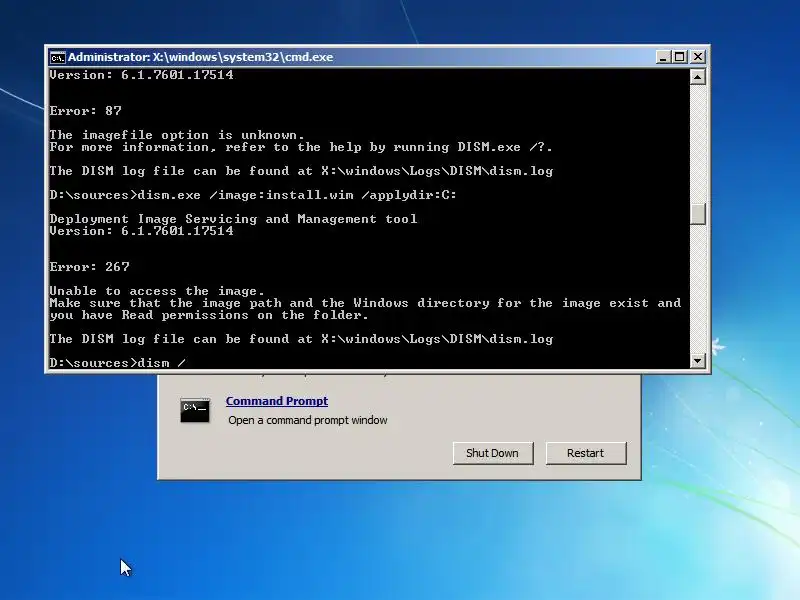Click 'For more information, refer to the help' line
The height and width of the screenshot is (600, 800).
(301, 147)
